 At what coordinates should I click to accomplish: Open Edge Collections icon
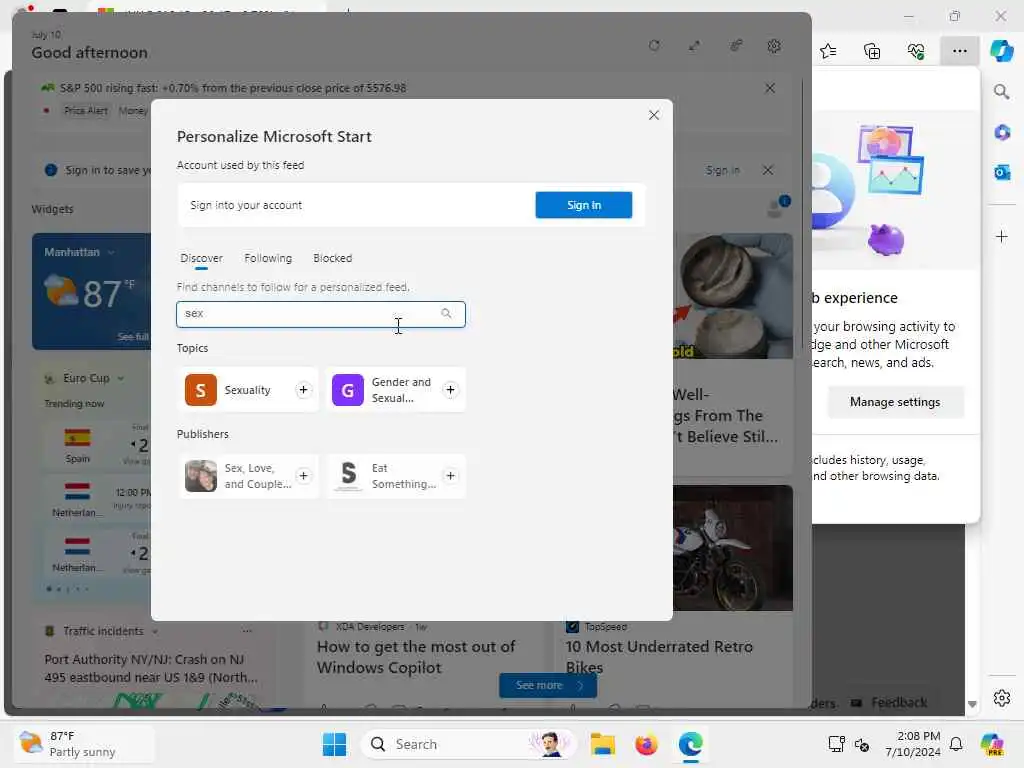(872, 51)
